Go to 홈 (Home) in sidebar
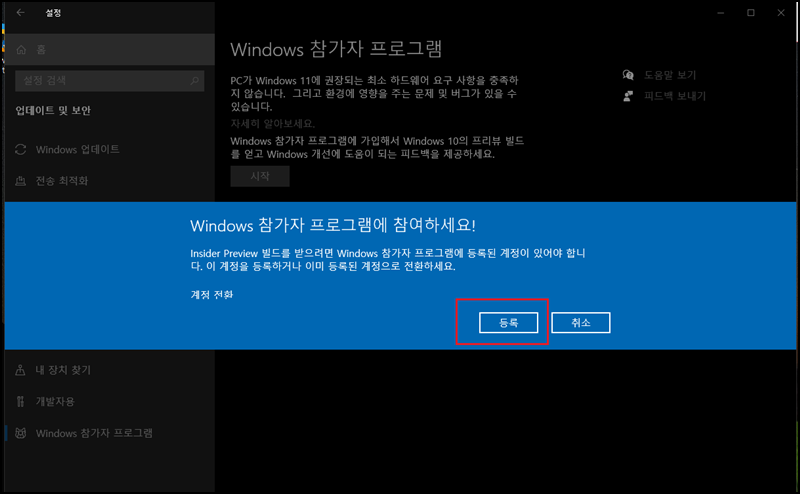 pyautogui.click(x=110, y=50)
